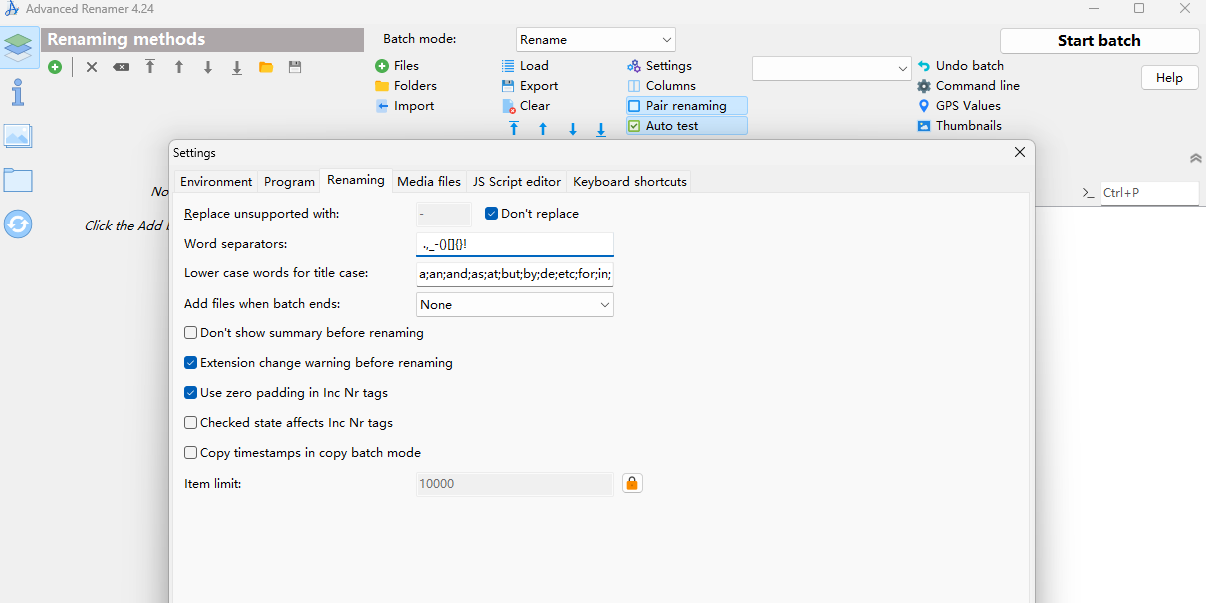
Task: Load a saved file list
Action: tap(525, 65)
